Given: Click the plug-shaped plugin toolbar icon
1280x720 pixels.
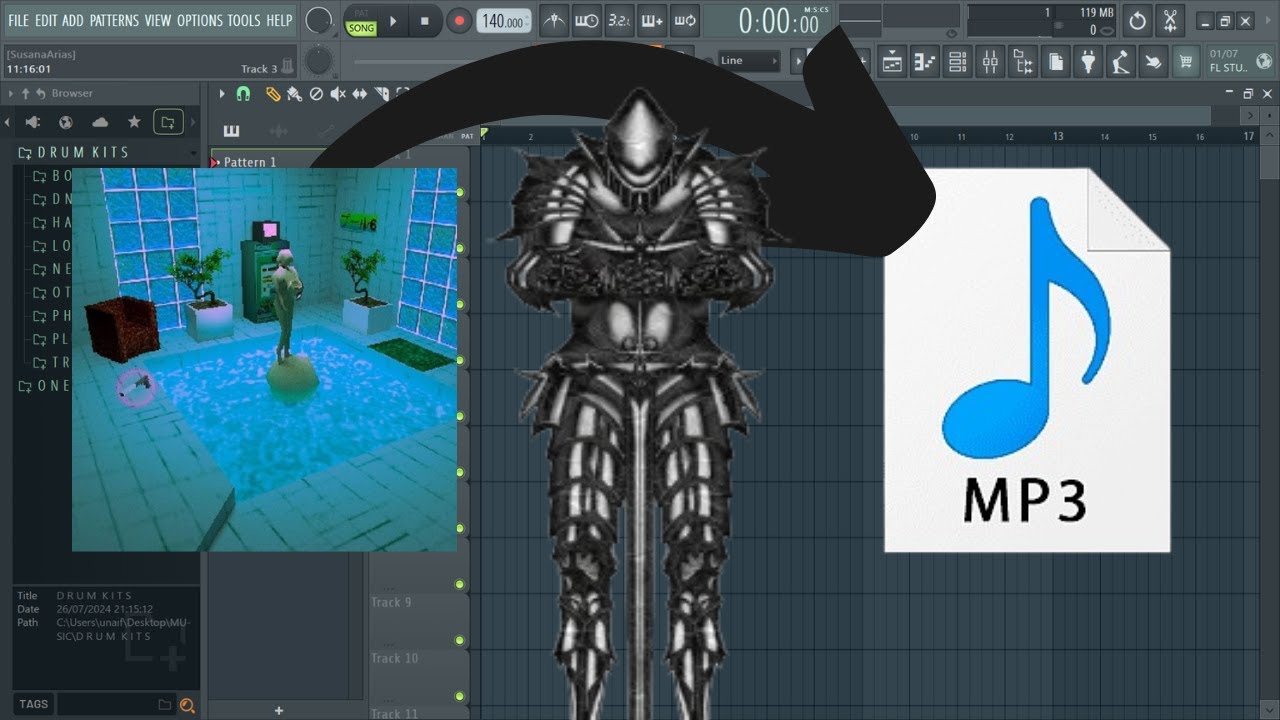Looking at the screenshot, I should point(1088,62).
